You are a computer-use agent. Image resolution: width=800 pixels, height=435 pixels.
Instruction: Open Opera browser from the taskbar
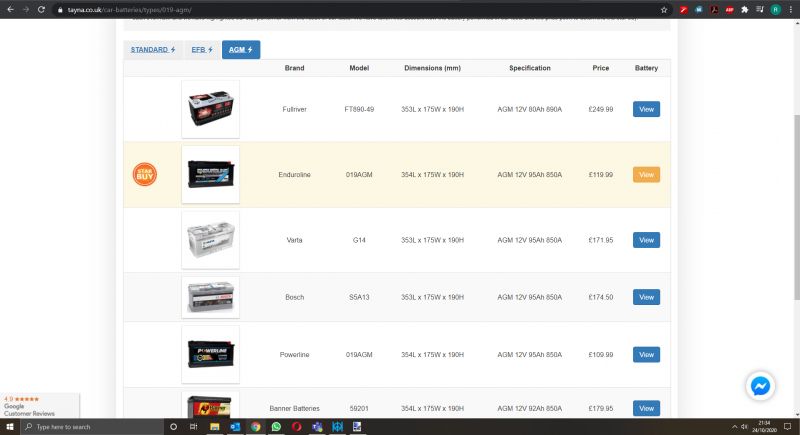click(x=296, y=427)
